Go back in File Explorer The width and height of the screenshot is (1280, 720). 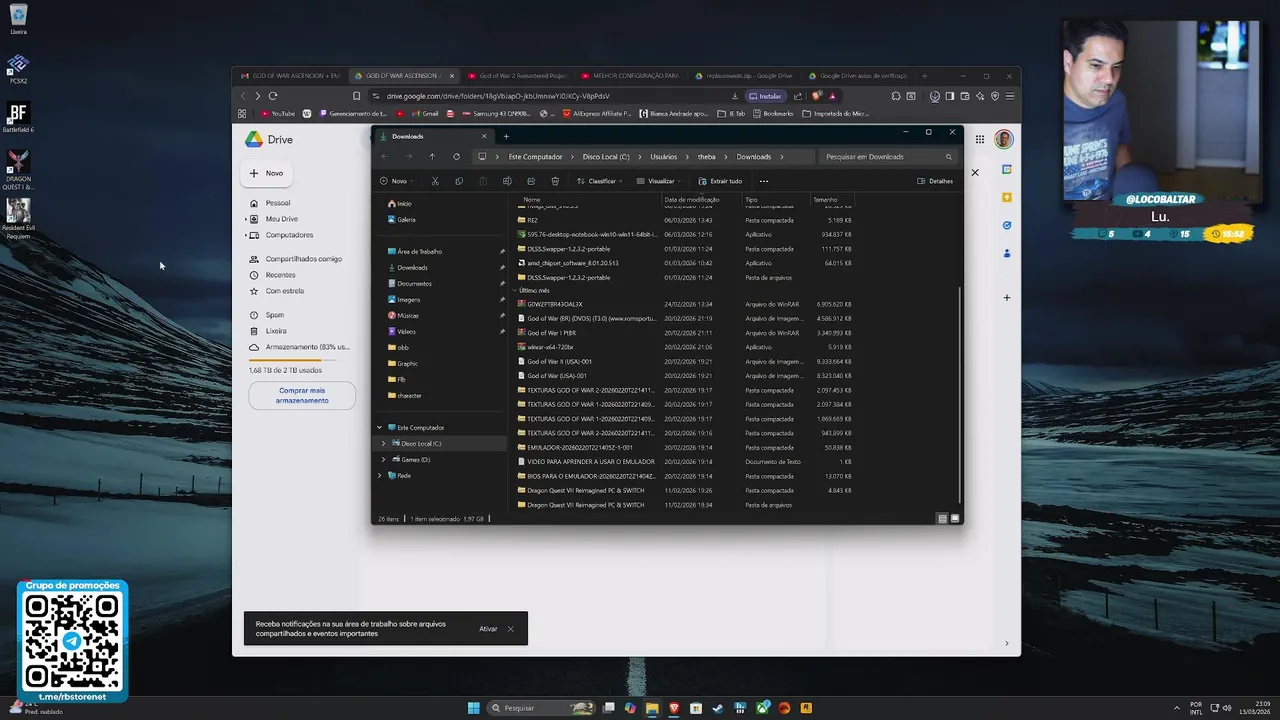385,157
